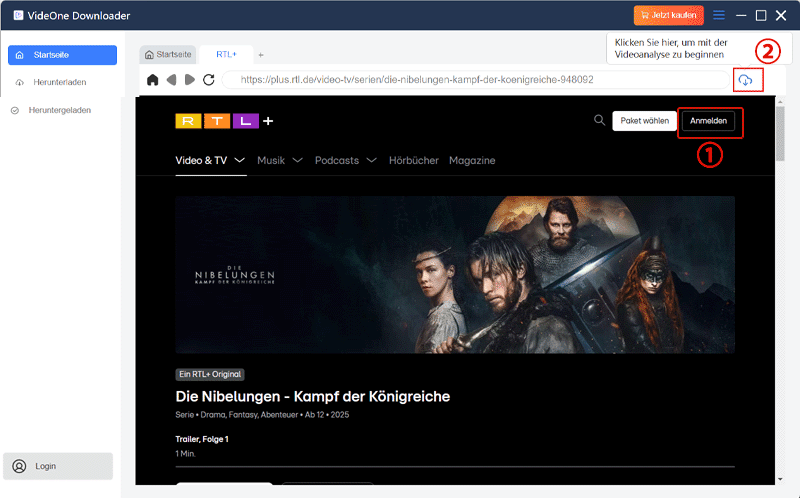
Task: Go forward with the right arrow icon
Action: tap(190, 80)
